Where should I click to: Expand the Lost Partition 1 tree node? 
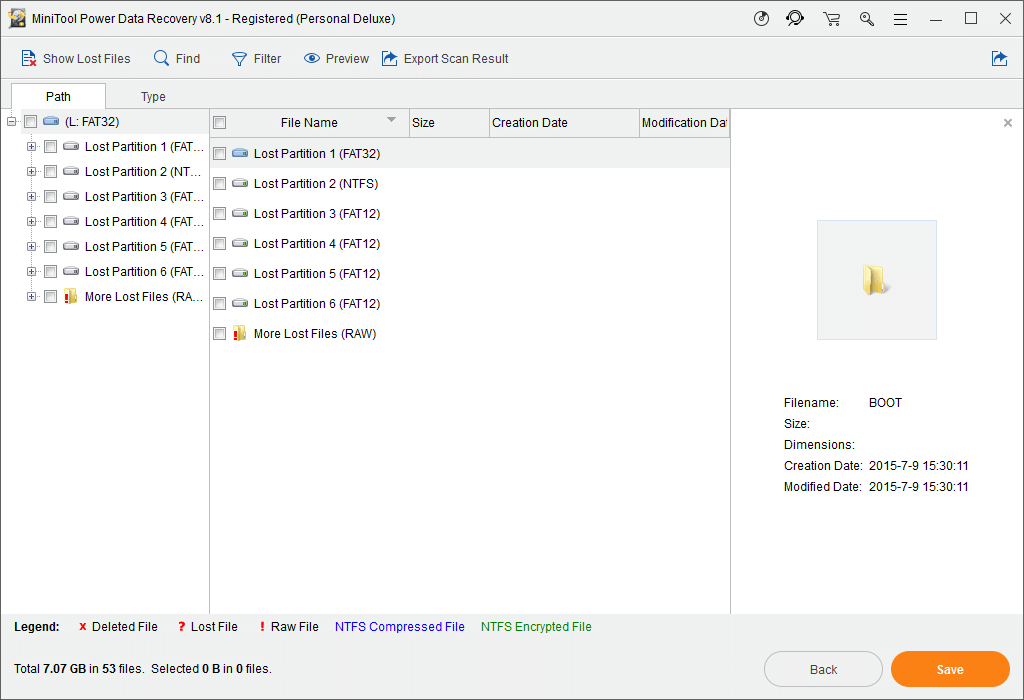coord(30,145)
